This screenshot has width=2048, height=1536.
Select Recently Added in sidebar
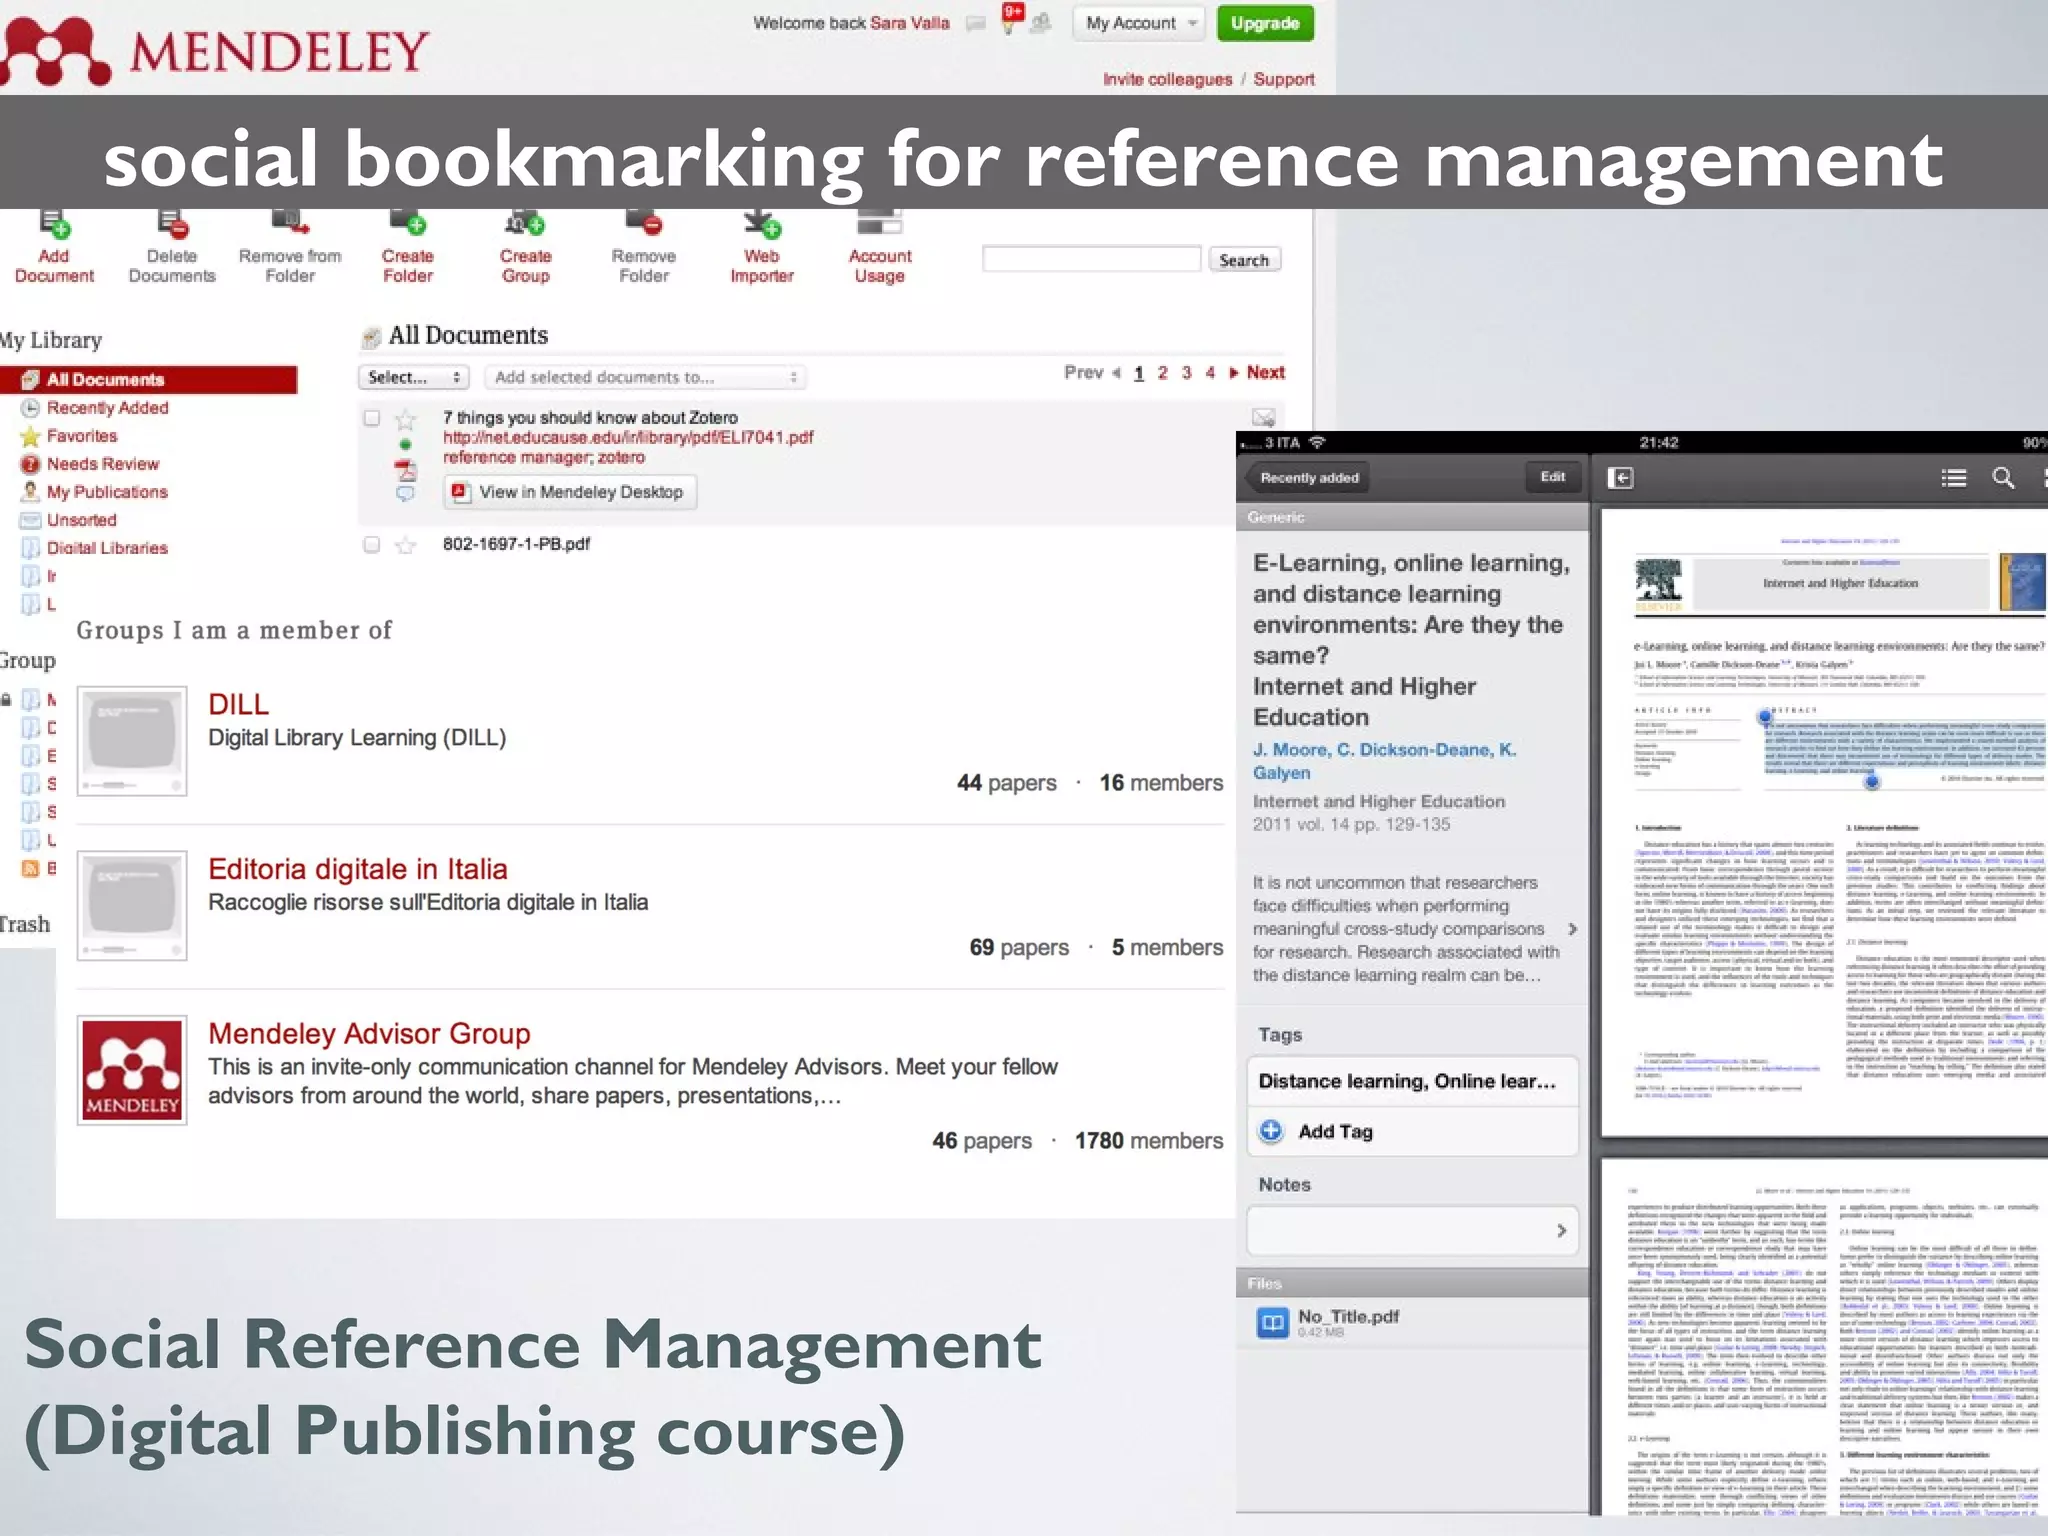(x=107, y=408)
